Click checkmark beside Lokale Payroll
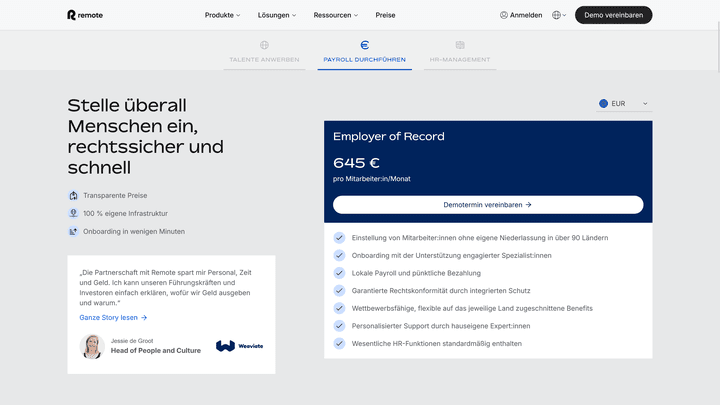This screenshot has width=720, height=405. tap(339, 273)
